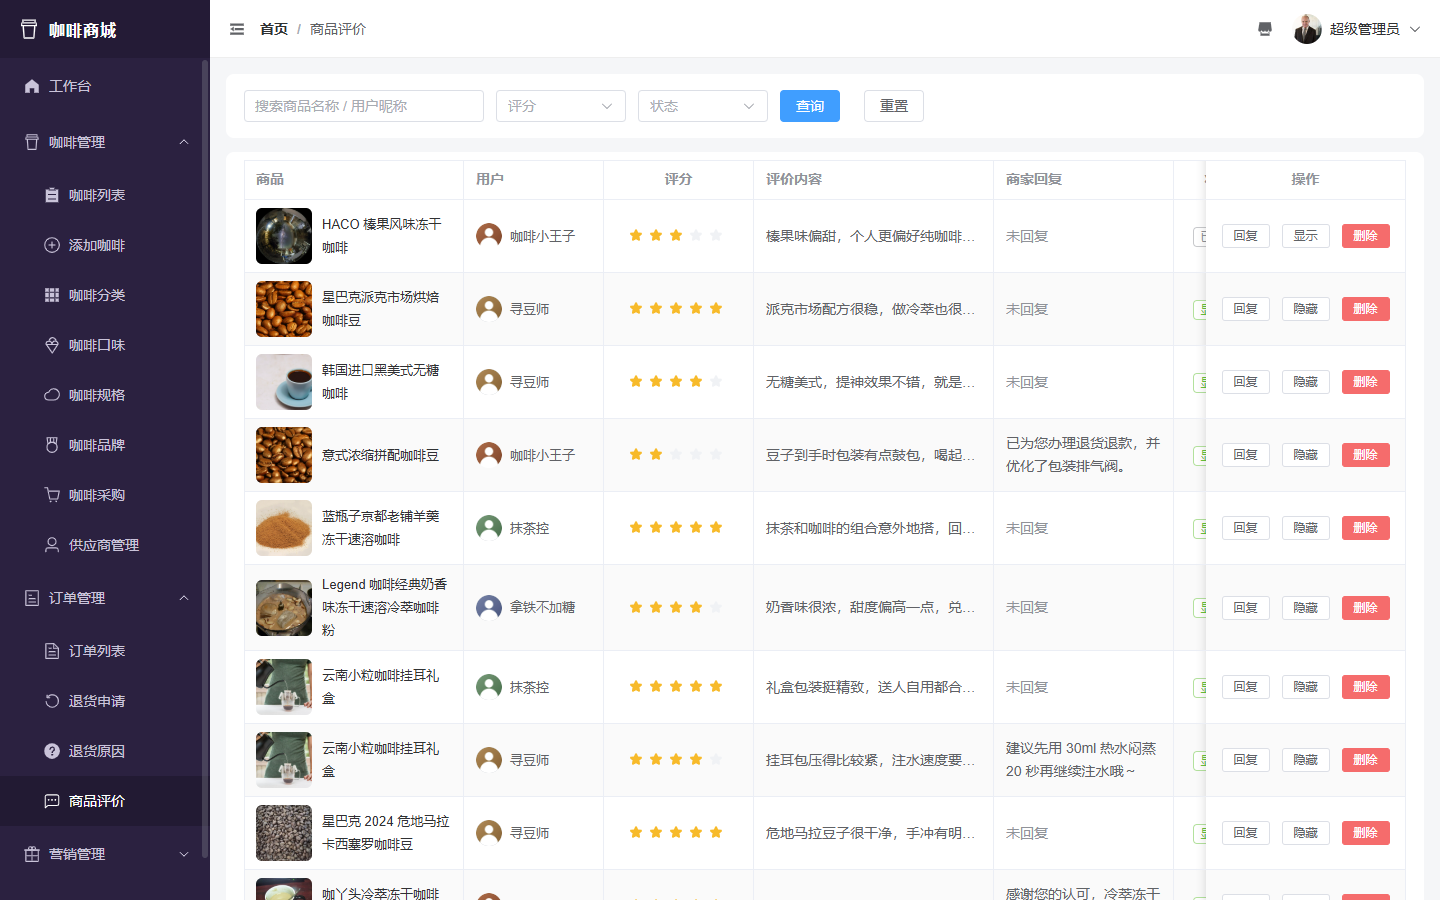This screenshot has width=1440, height=900.
Task: Open the message notification icon in header
Action: 1265,29
